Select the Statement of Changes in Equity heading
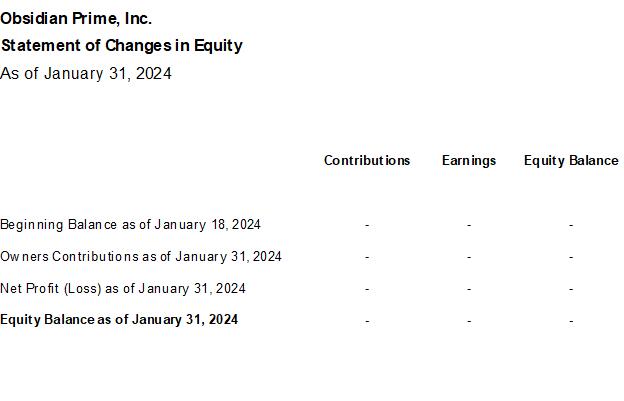The width and height of the screenshot is (624, 401). tap(121, 45)
